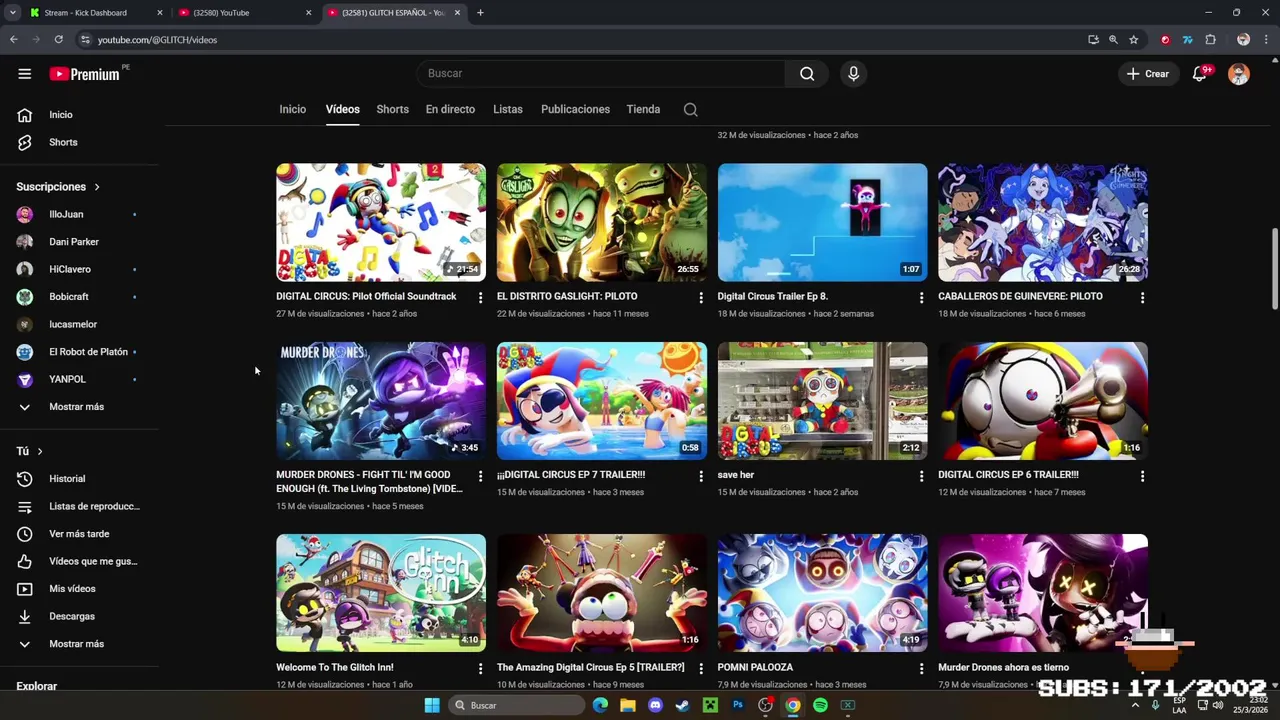Screen dimensions: 1280x720
Task: Open options for save her video
Action: (921, 477)
